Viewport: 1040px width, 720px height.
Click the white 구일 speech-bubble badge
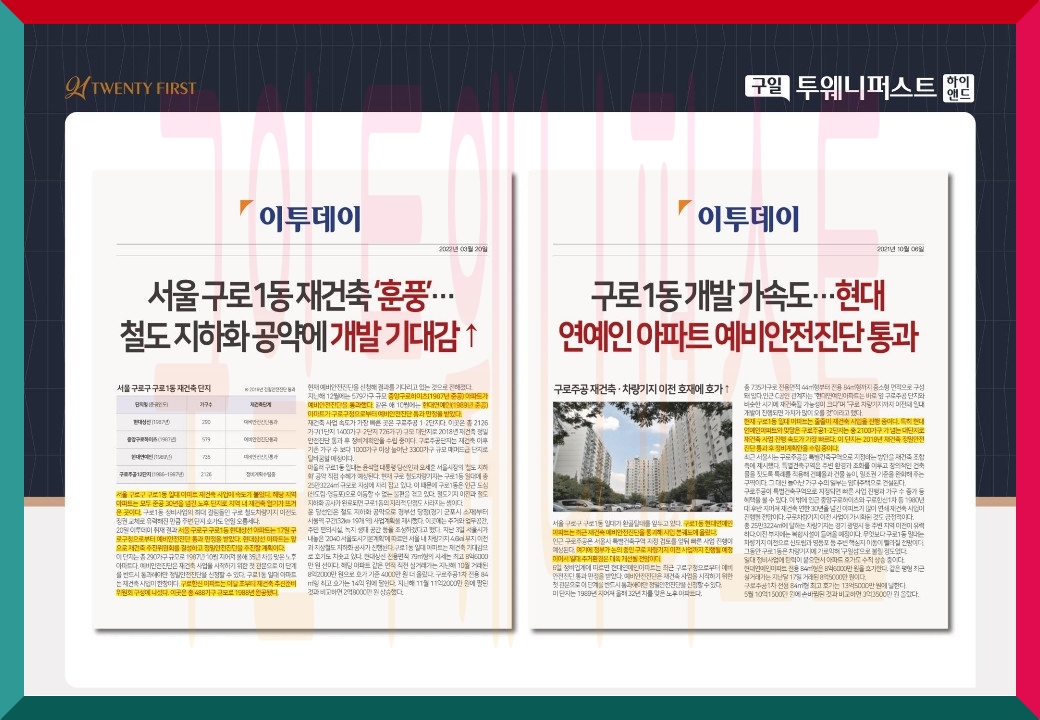tap(767, 87)
